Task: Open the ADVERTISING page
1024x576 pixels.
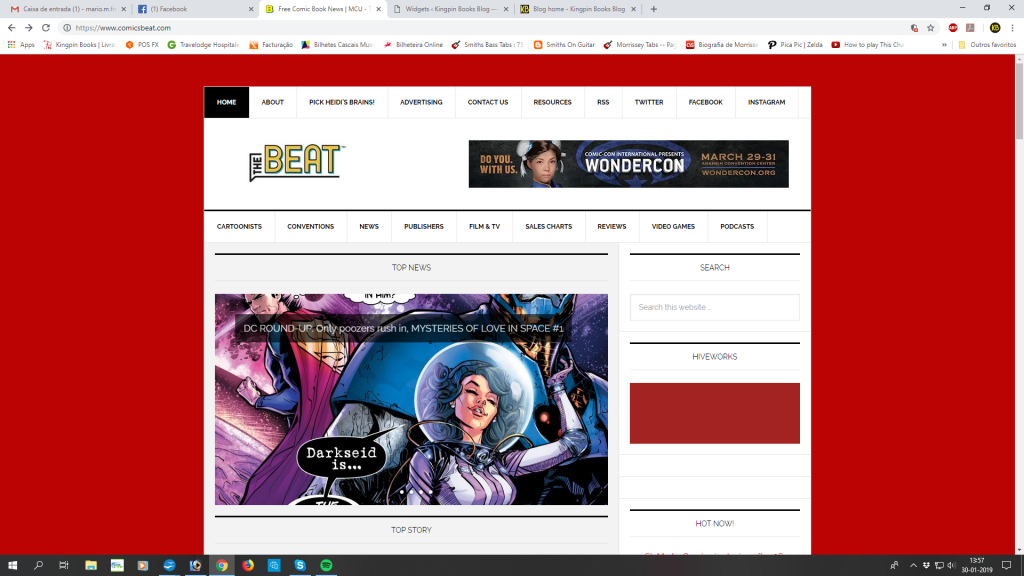Action: pos(421,103)
